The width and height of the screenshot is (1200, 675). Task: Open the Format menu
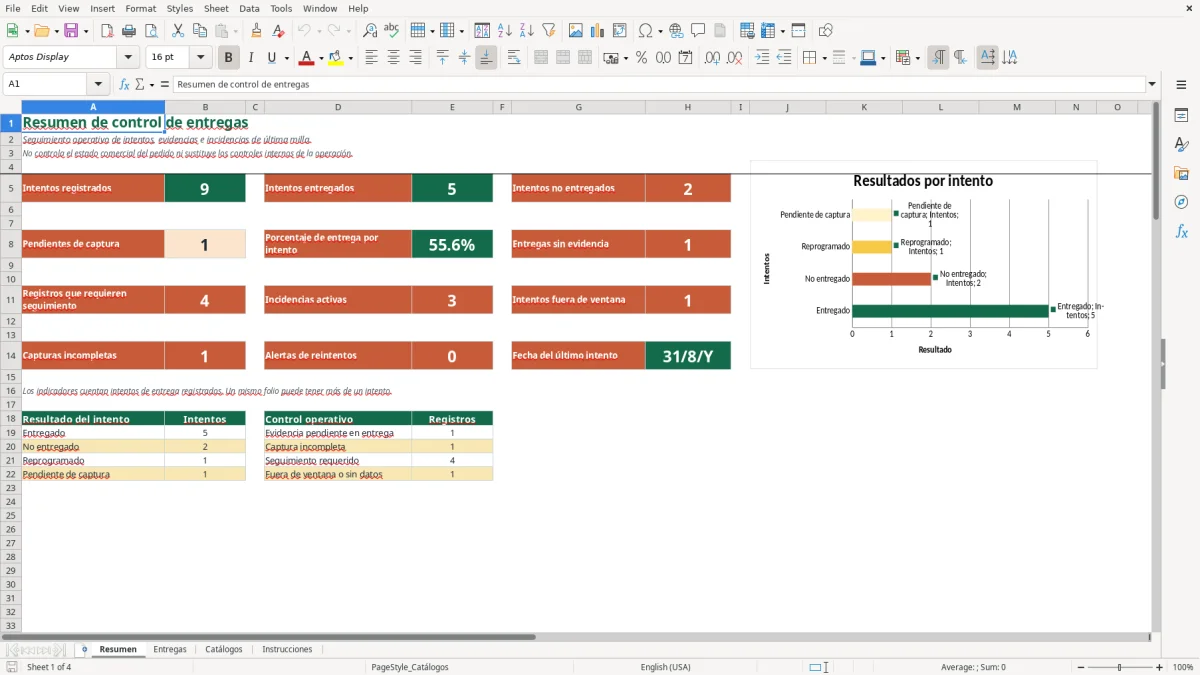141,8
